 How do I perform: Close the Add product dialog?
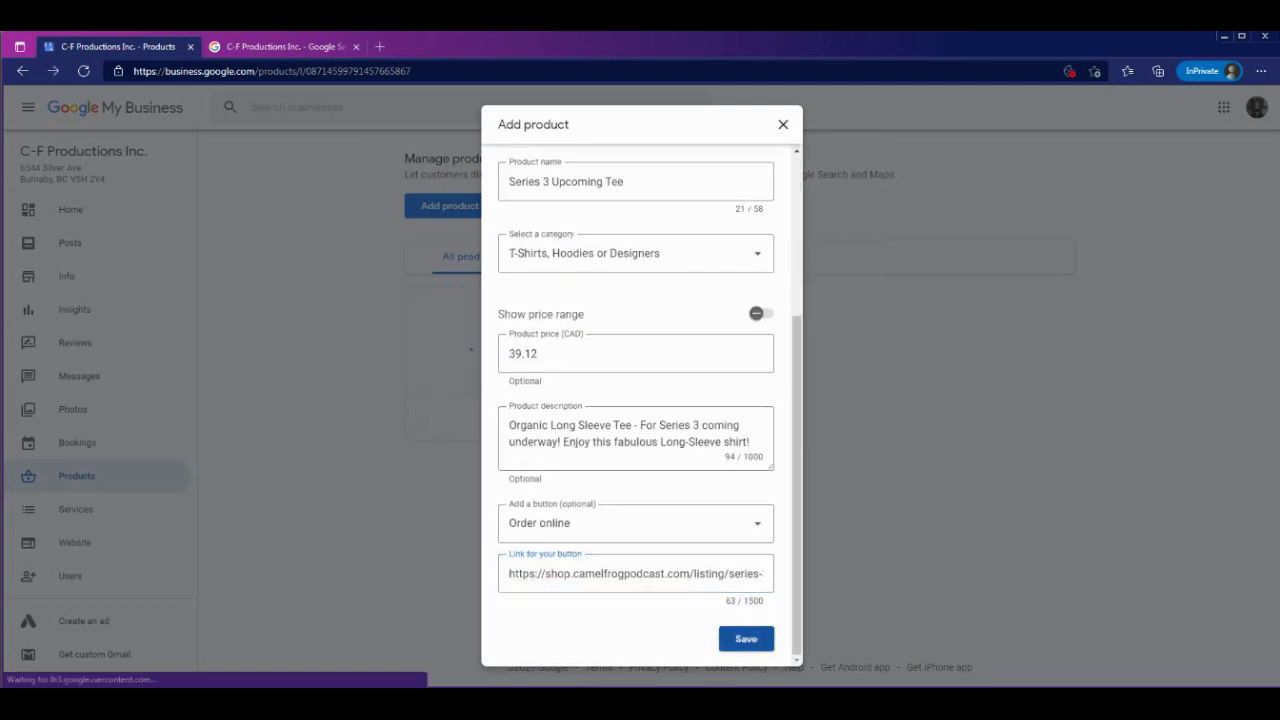click(x=783, y=125)
